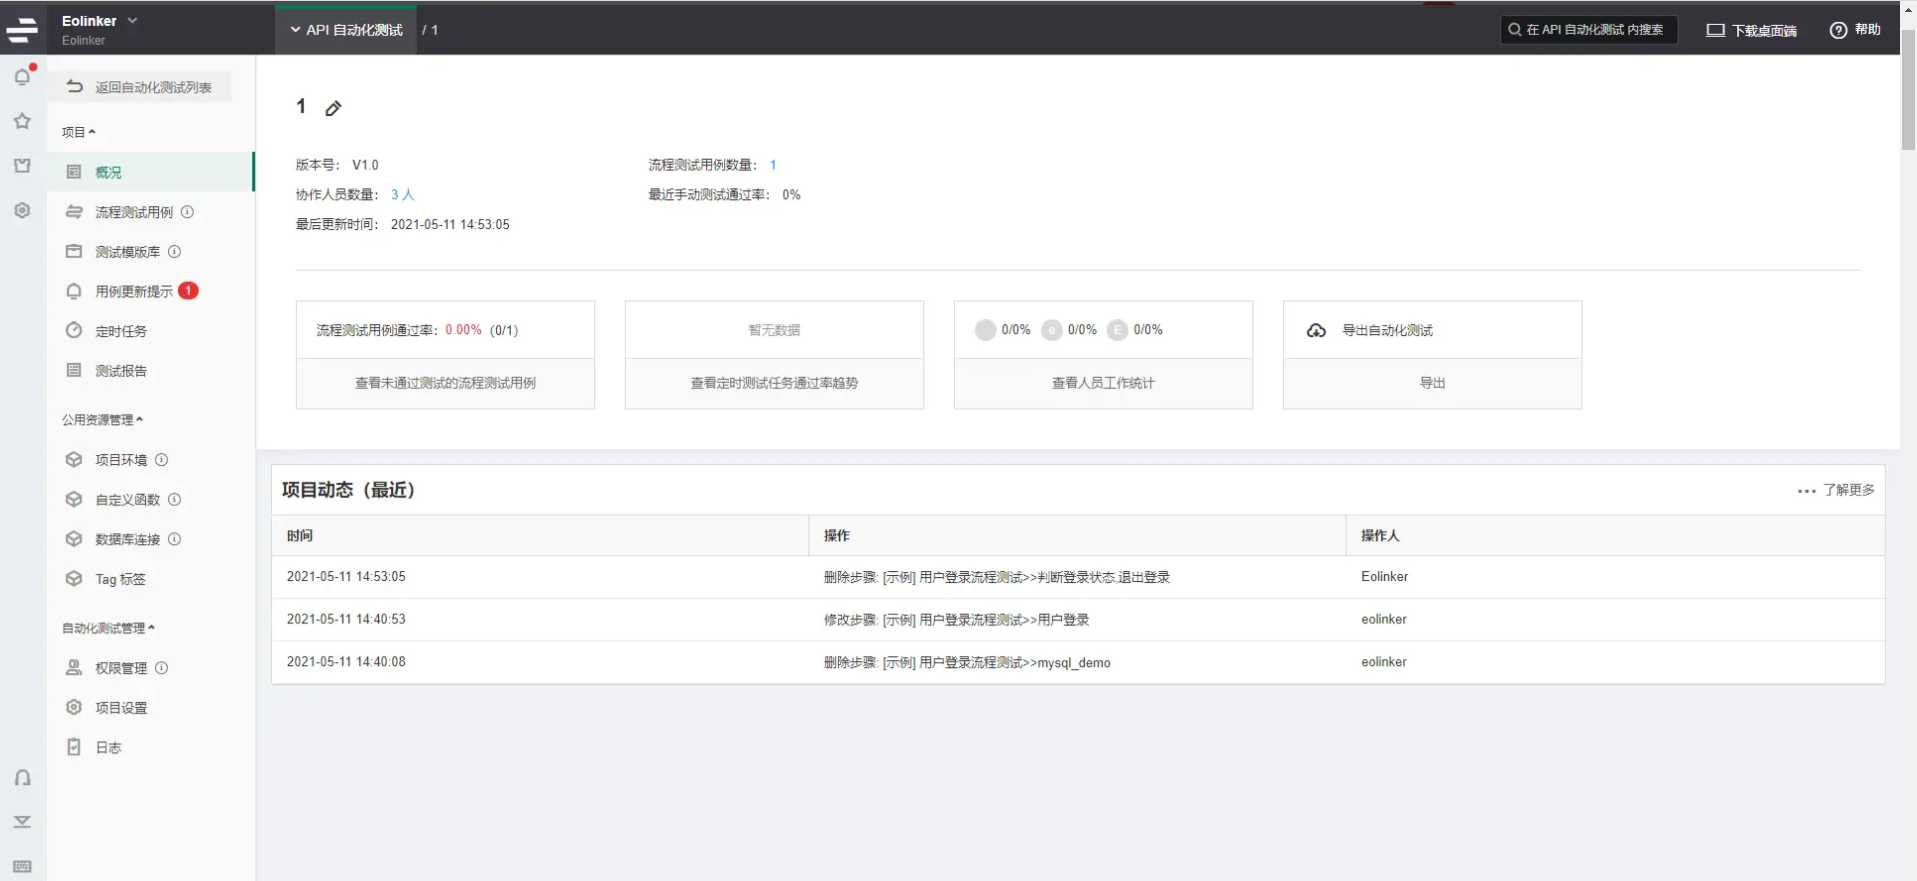Click the info icon beside 项目环境
The width and height of the screenshot is (1917, 881).
pyautogui.click(x=161, y=460)
